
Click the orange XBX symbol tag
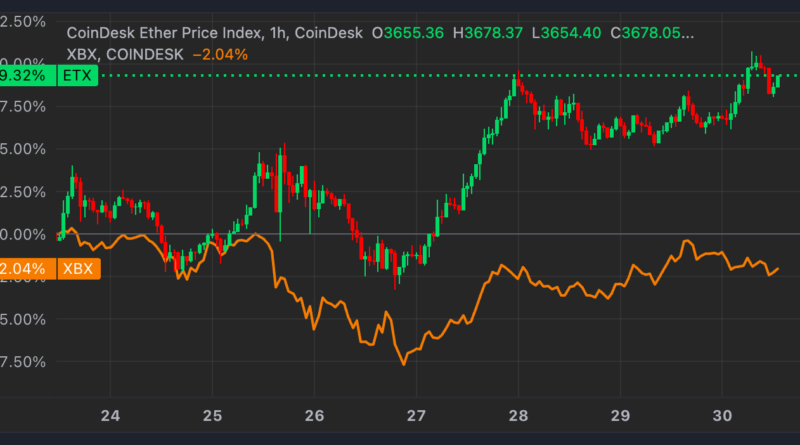click(x=76, y=269)
